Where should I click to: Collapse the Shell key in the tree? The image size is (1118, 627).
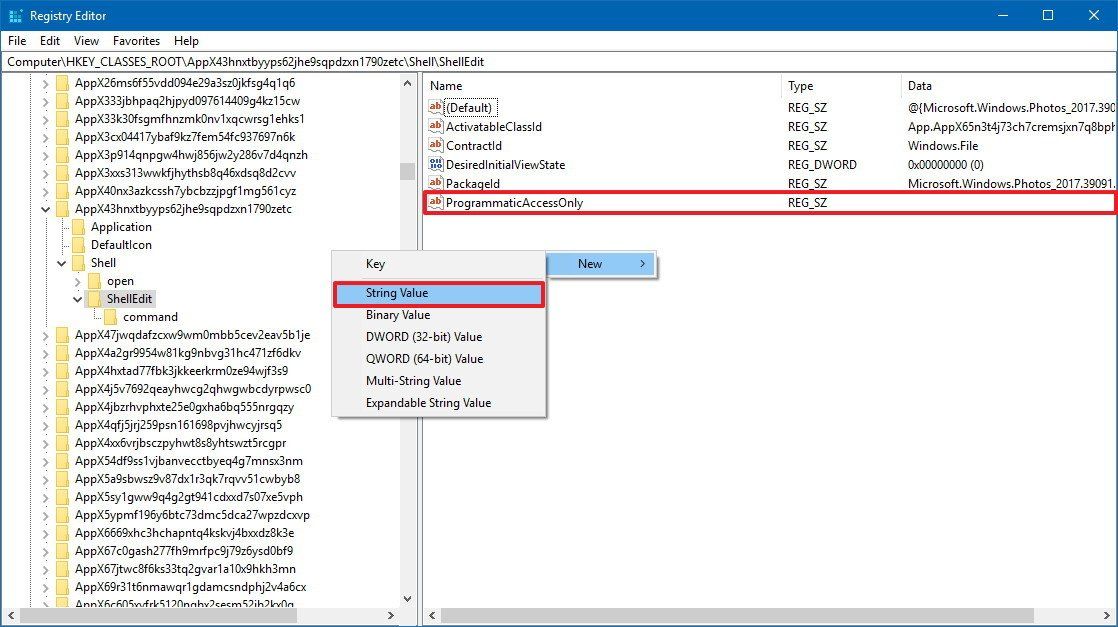[x=61, y=262]
